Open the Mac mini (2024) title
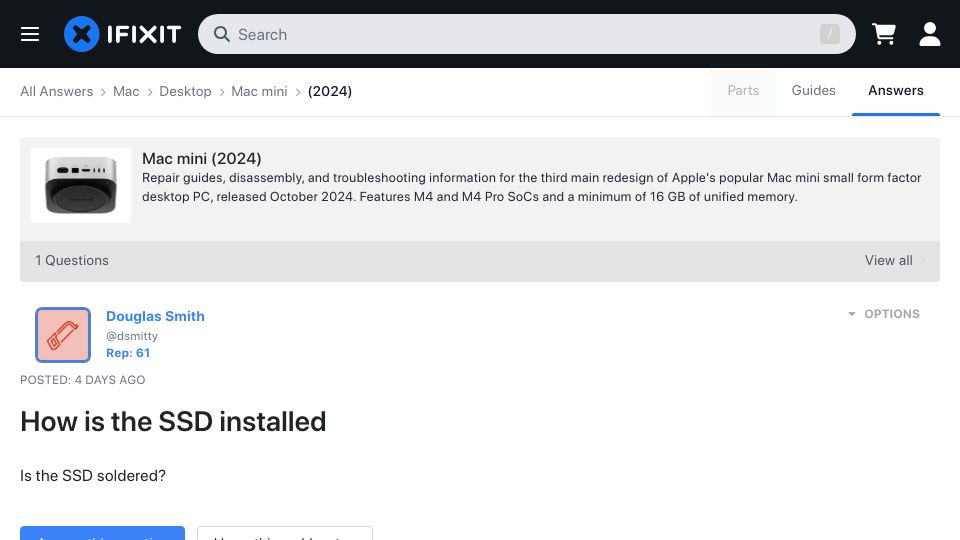 click(201, 159)
